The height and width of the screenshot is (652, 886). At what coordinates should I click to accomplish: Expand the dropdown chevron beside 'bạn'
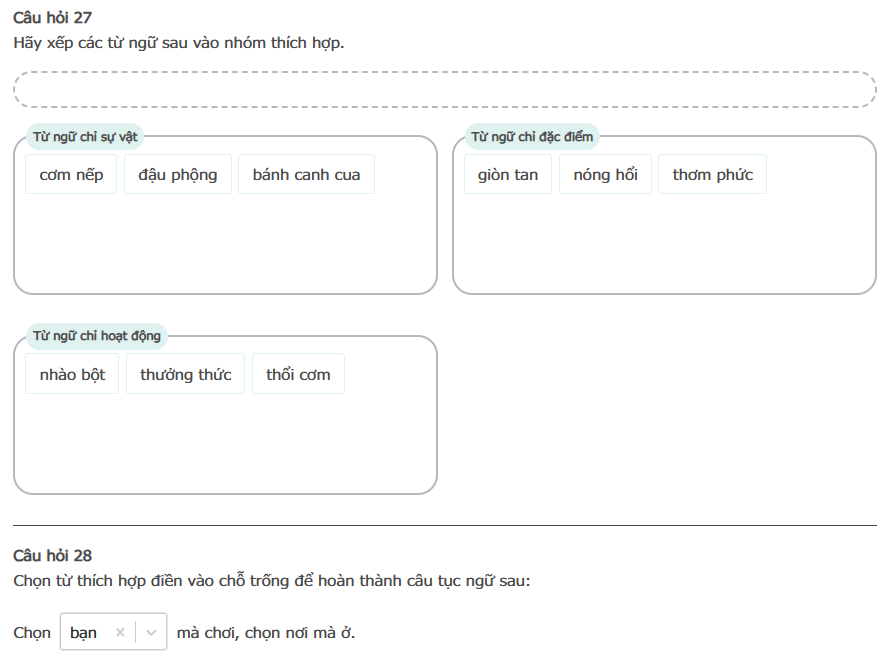151,632
